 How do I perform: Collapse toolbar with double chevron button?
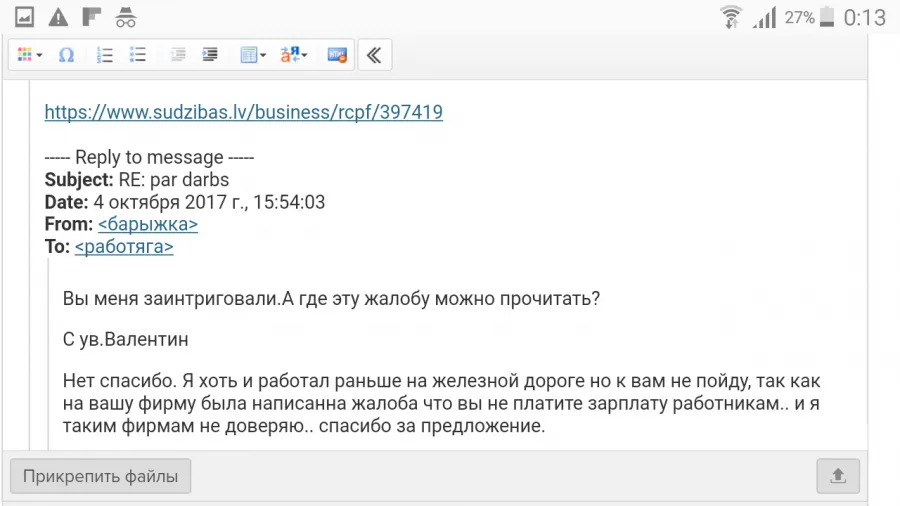click(x=374, y=55)
